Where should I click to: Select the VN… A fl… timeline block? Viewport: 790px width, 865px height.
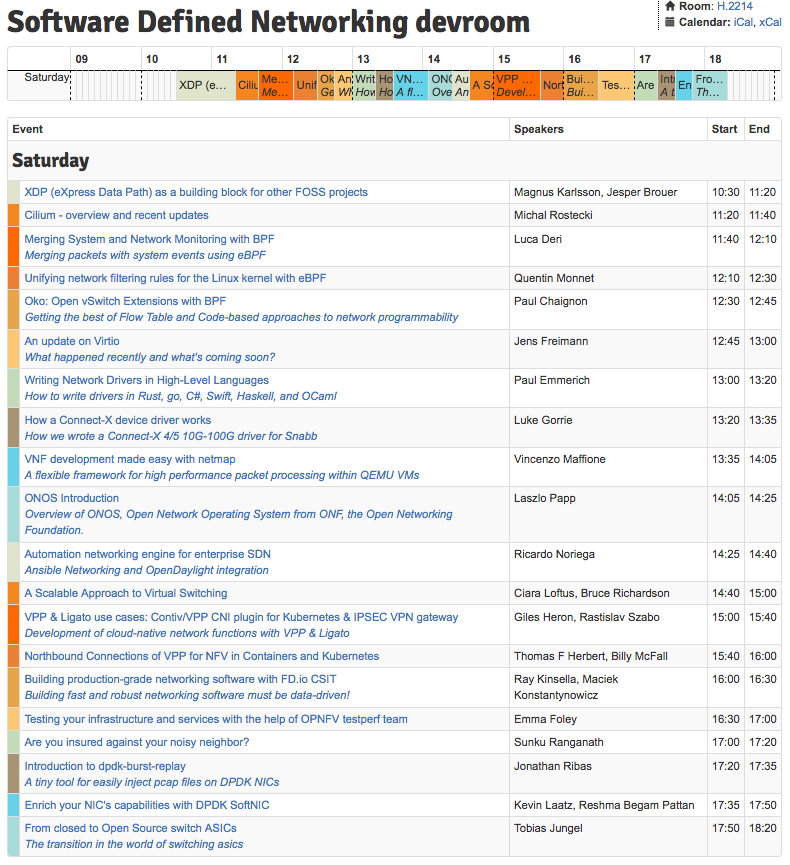coord(411,86)
